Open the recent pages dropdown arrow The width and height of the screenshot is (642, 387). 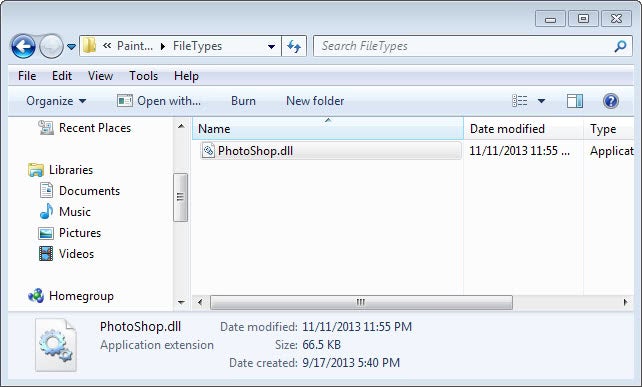click(71, 47)
